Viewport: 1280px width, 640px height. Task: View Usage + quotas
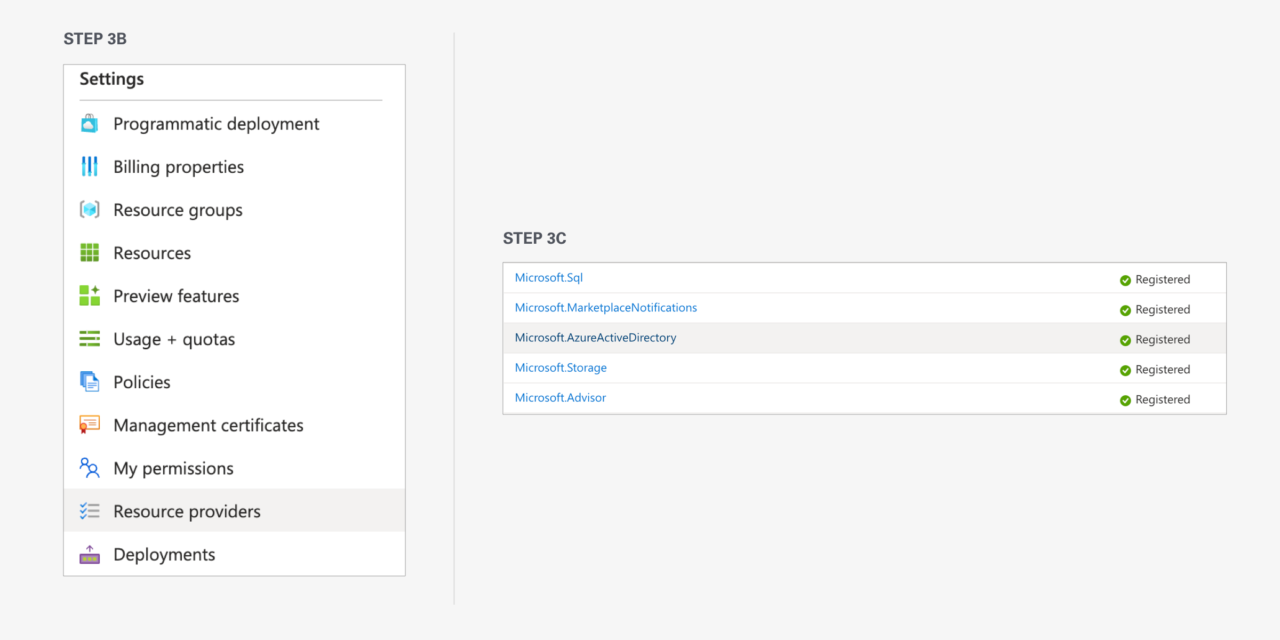click(x=234, y=339)
